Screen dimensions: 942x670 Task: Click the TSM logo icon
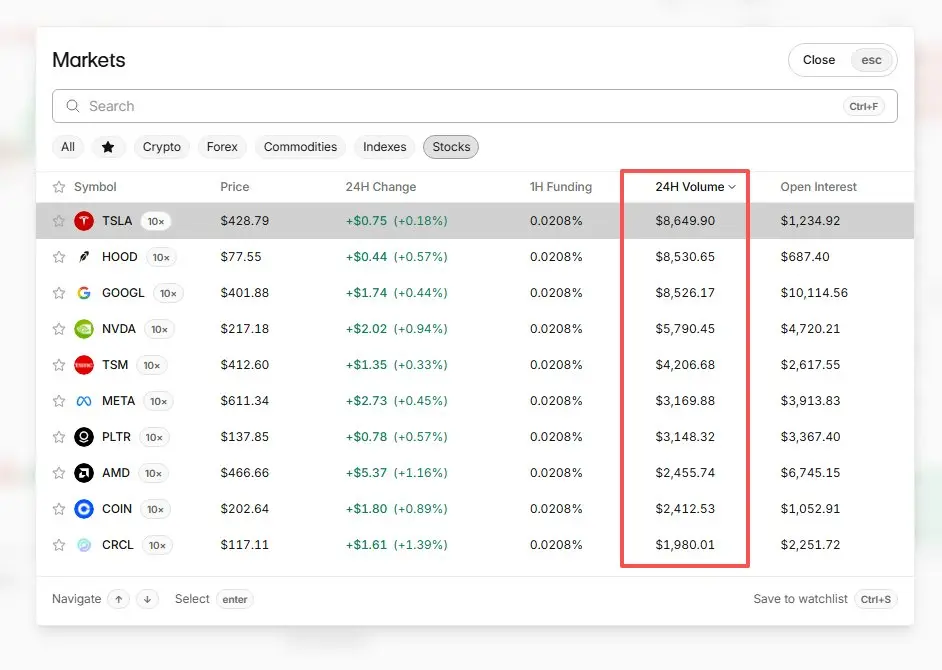84,365
